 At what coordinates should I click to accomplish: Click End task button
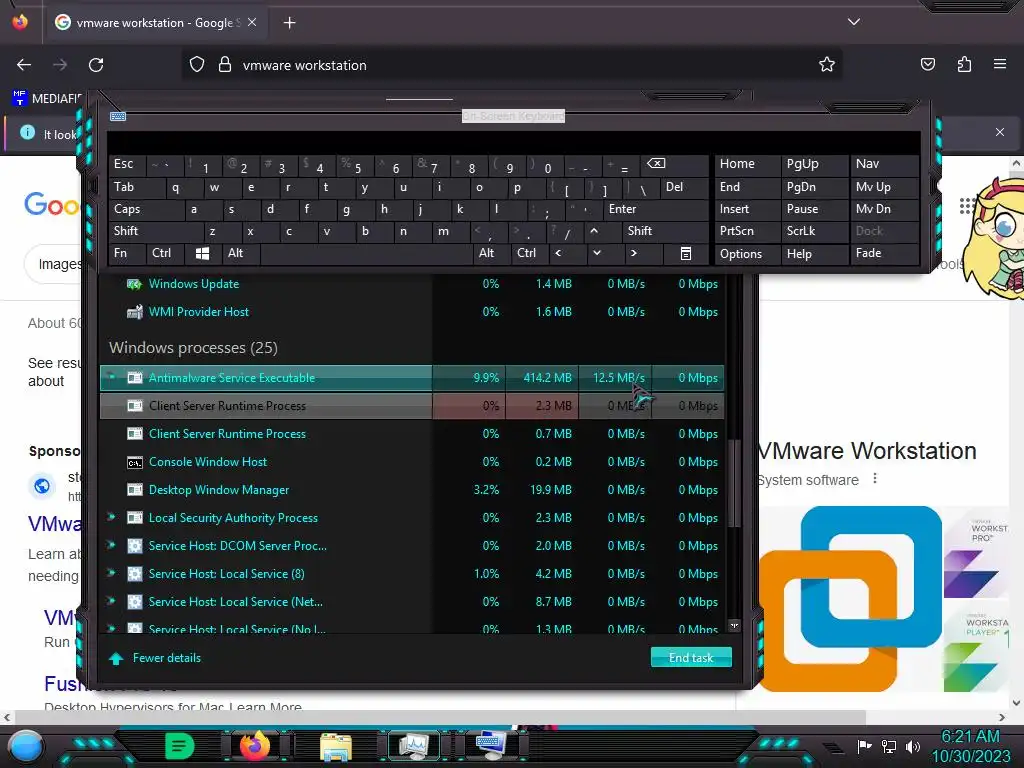[691, 658]
